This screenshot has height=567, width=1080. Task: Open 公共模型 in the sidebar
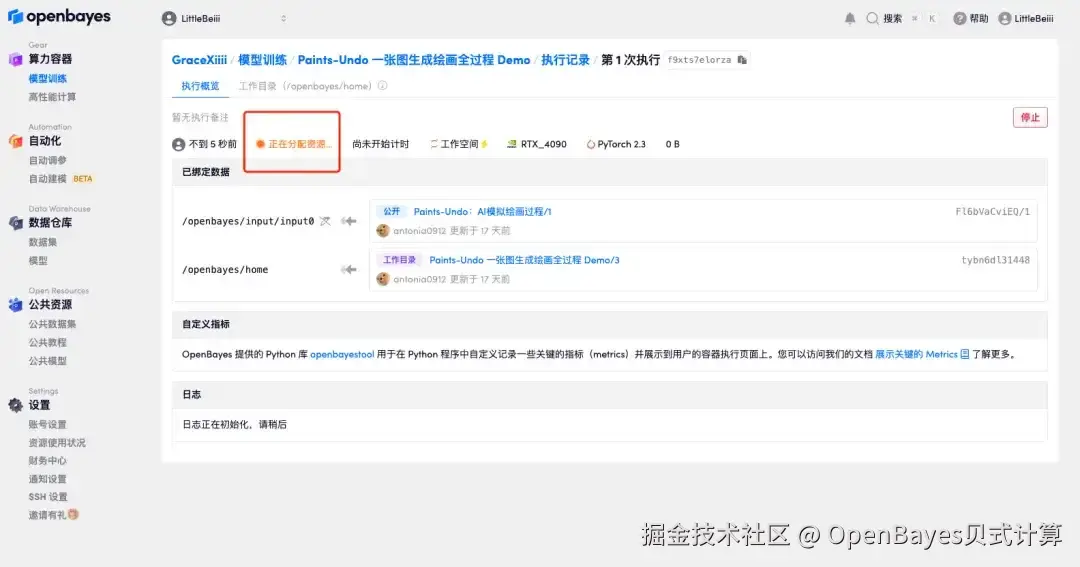coord(48,361)
